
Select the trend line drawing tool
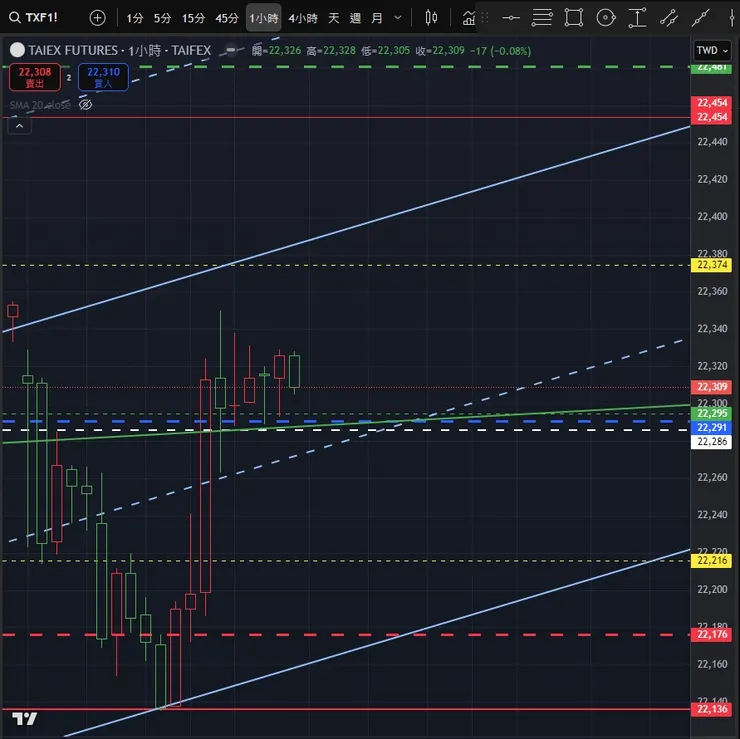click(700, 18)
